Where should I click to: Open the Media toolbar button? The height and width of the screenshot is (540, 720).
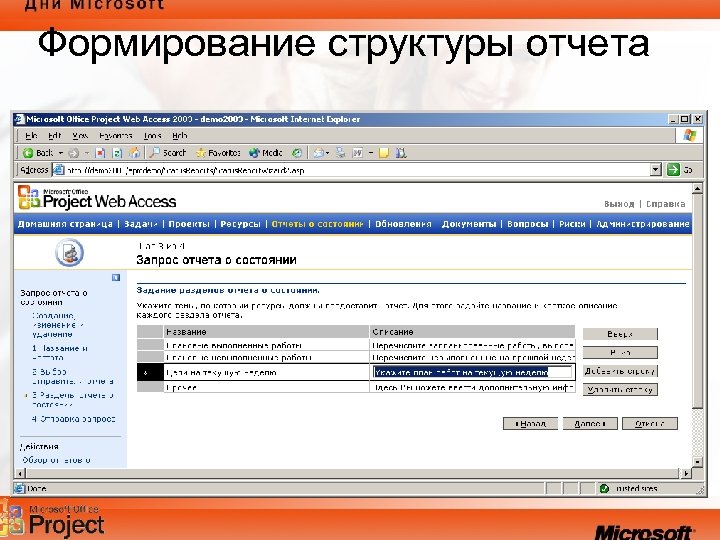[x=265, y=153]
